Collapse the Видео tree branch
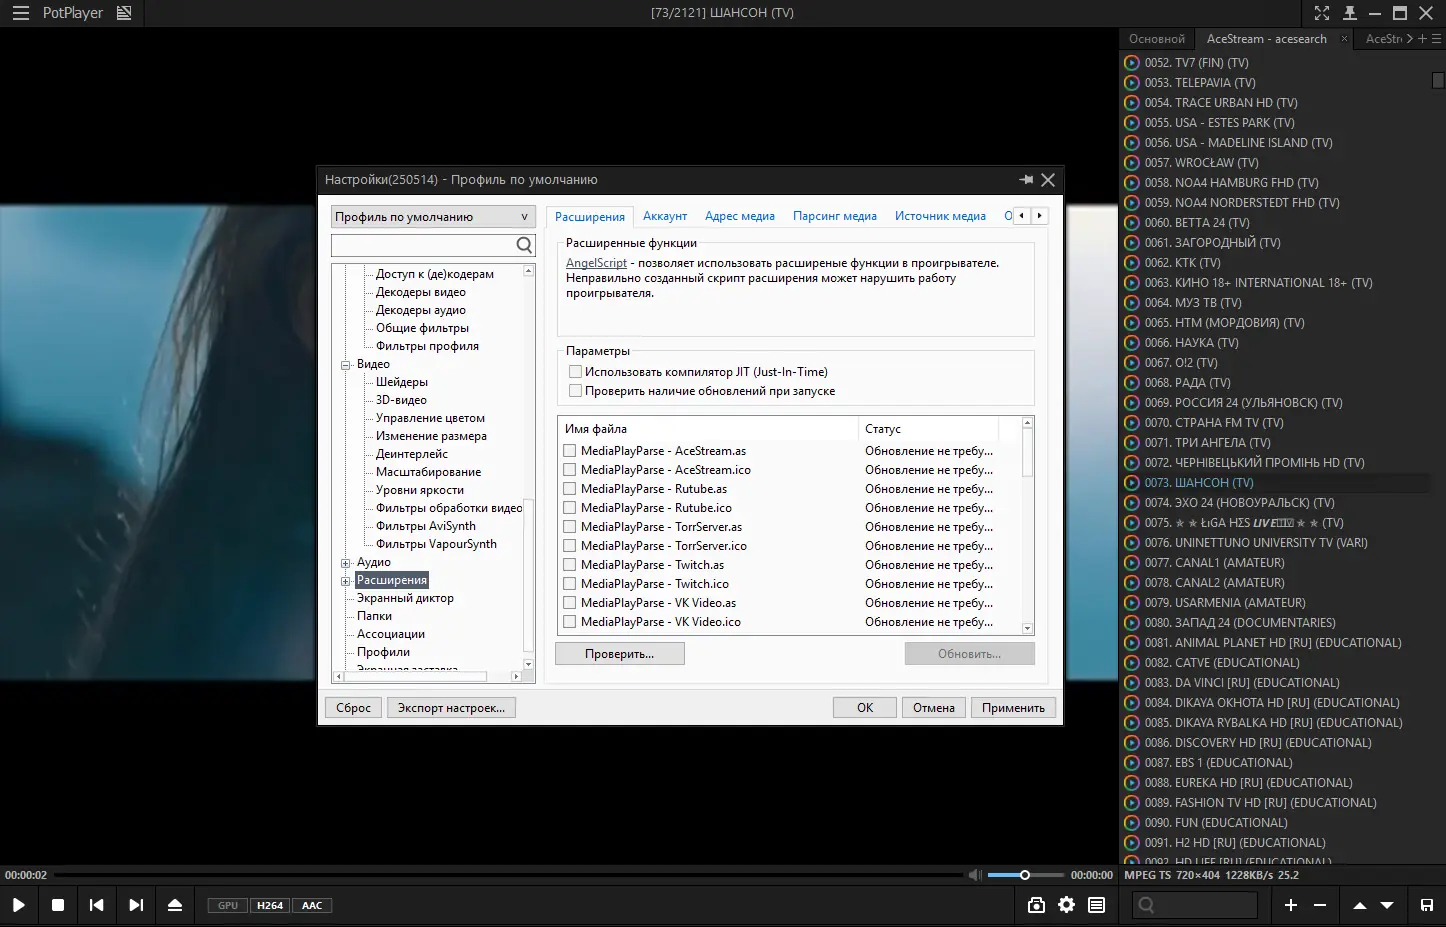This screenshot has height=927, width=1446. [345, 363]
